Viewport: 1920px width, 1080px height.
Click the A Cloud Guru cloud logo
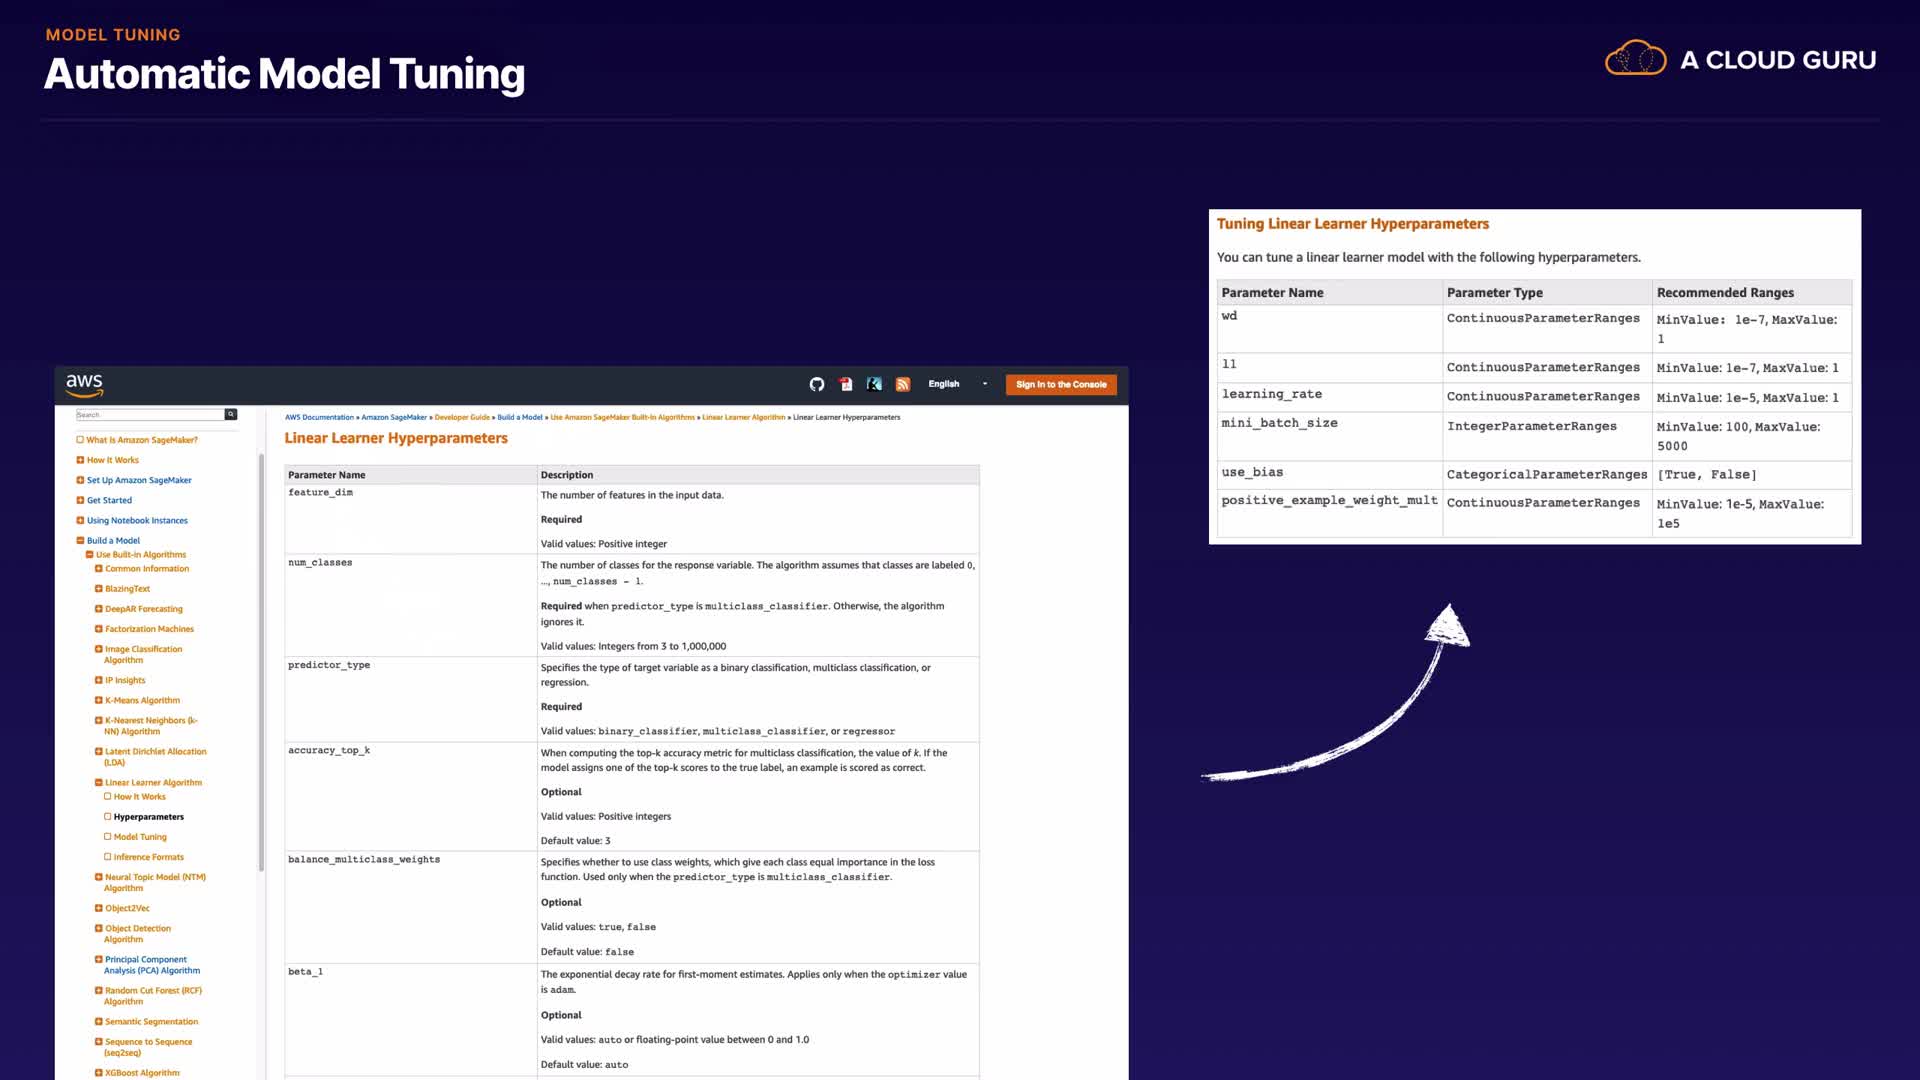pyautogui.click(x=1635, y=59)
